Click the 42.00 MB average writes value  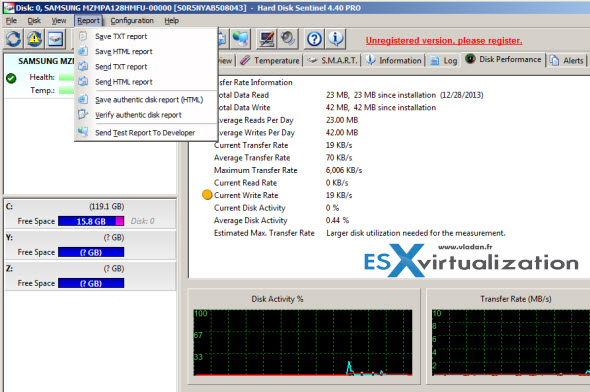(x=342, y=132)
